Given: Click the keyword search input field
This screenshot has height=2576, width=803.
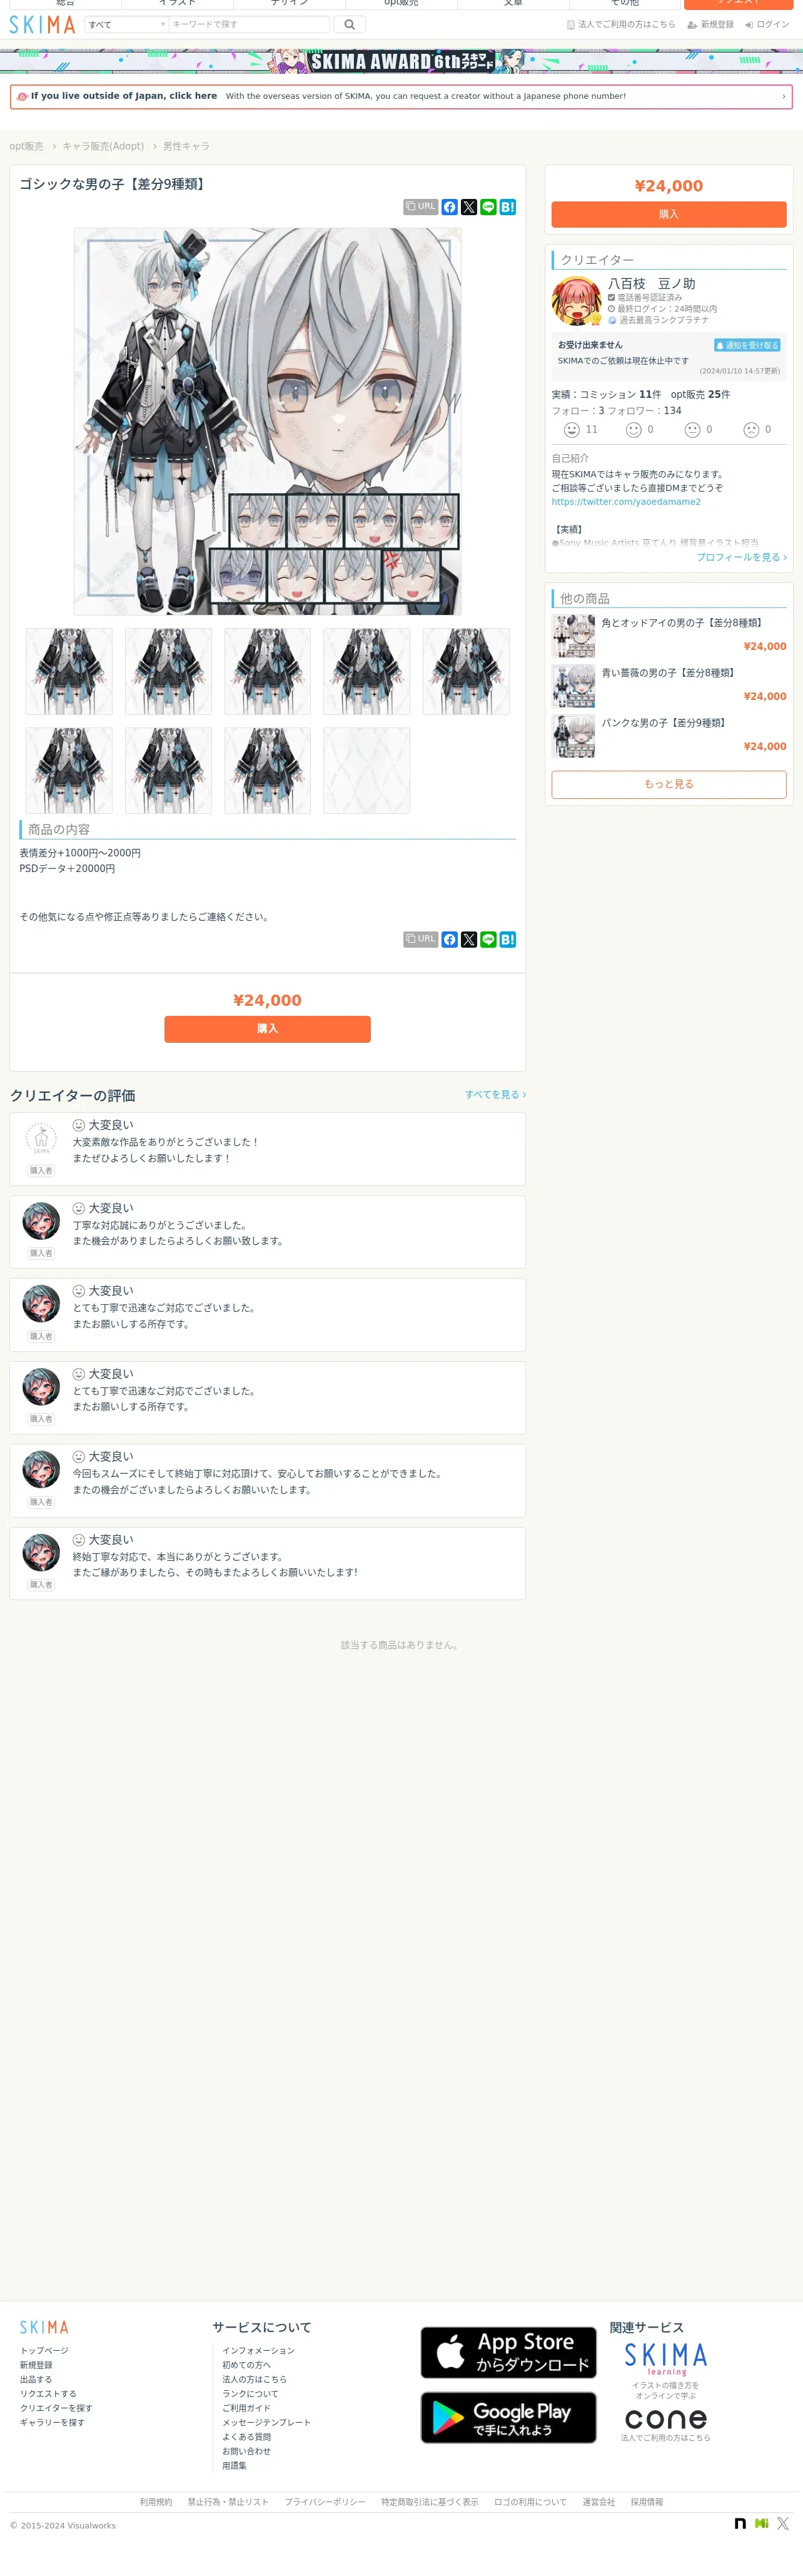Looking at the screenshot, I should [249, 24].
